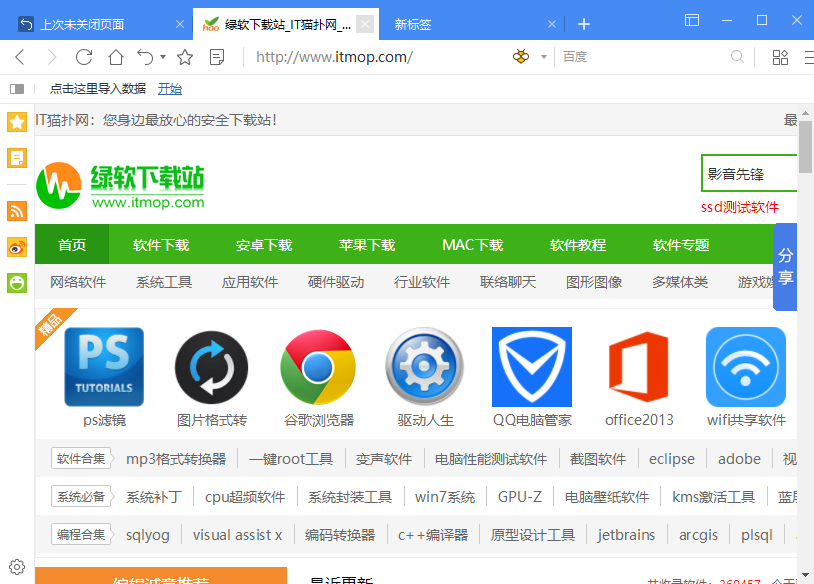Toggle the sidebar panel icon in bookmarks bar
Viewport: 814px width, 584px height.
tap(17, 89)
